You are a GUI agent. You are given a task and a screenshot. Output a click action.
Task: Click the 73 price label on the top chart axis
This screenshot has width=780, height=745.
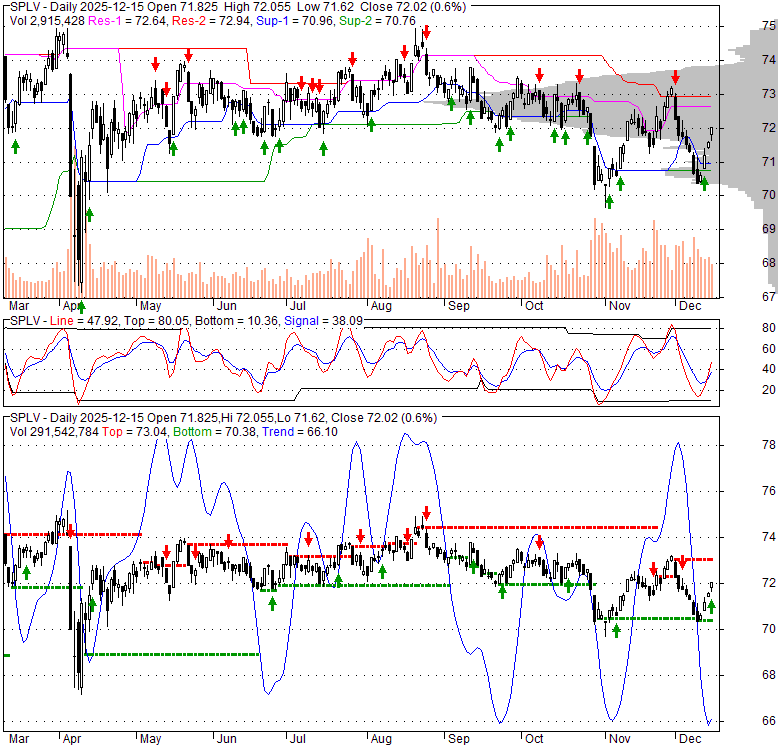(x=769, y=93)
